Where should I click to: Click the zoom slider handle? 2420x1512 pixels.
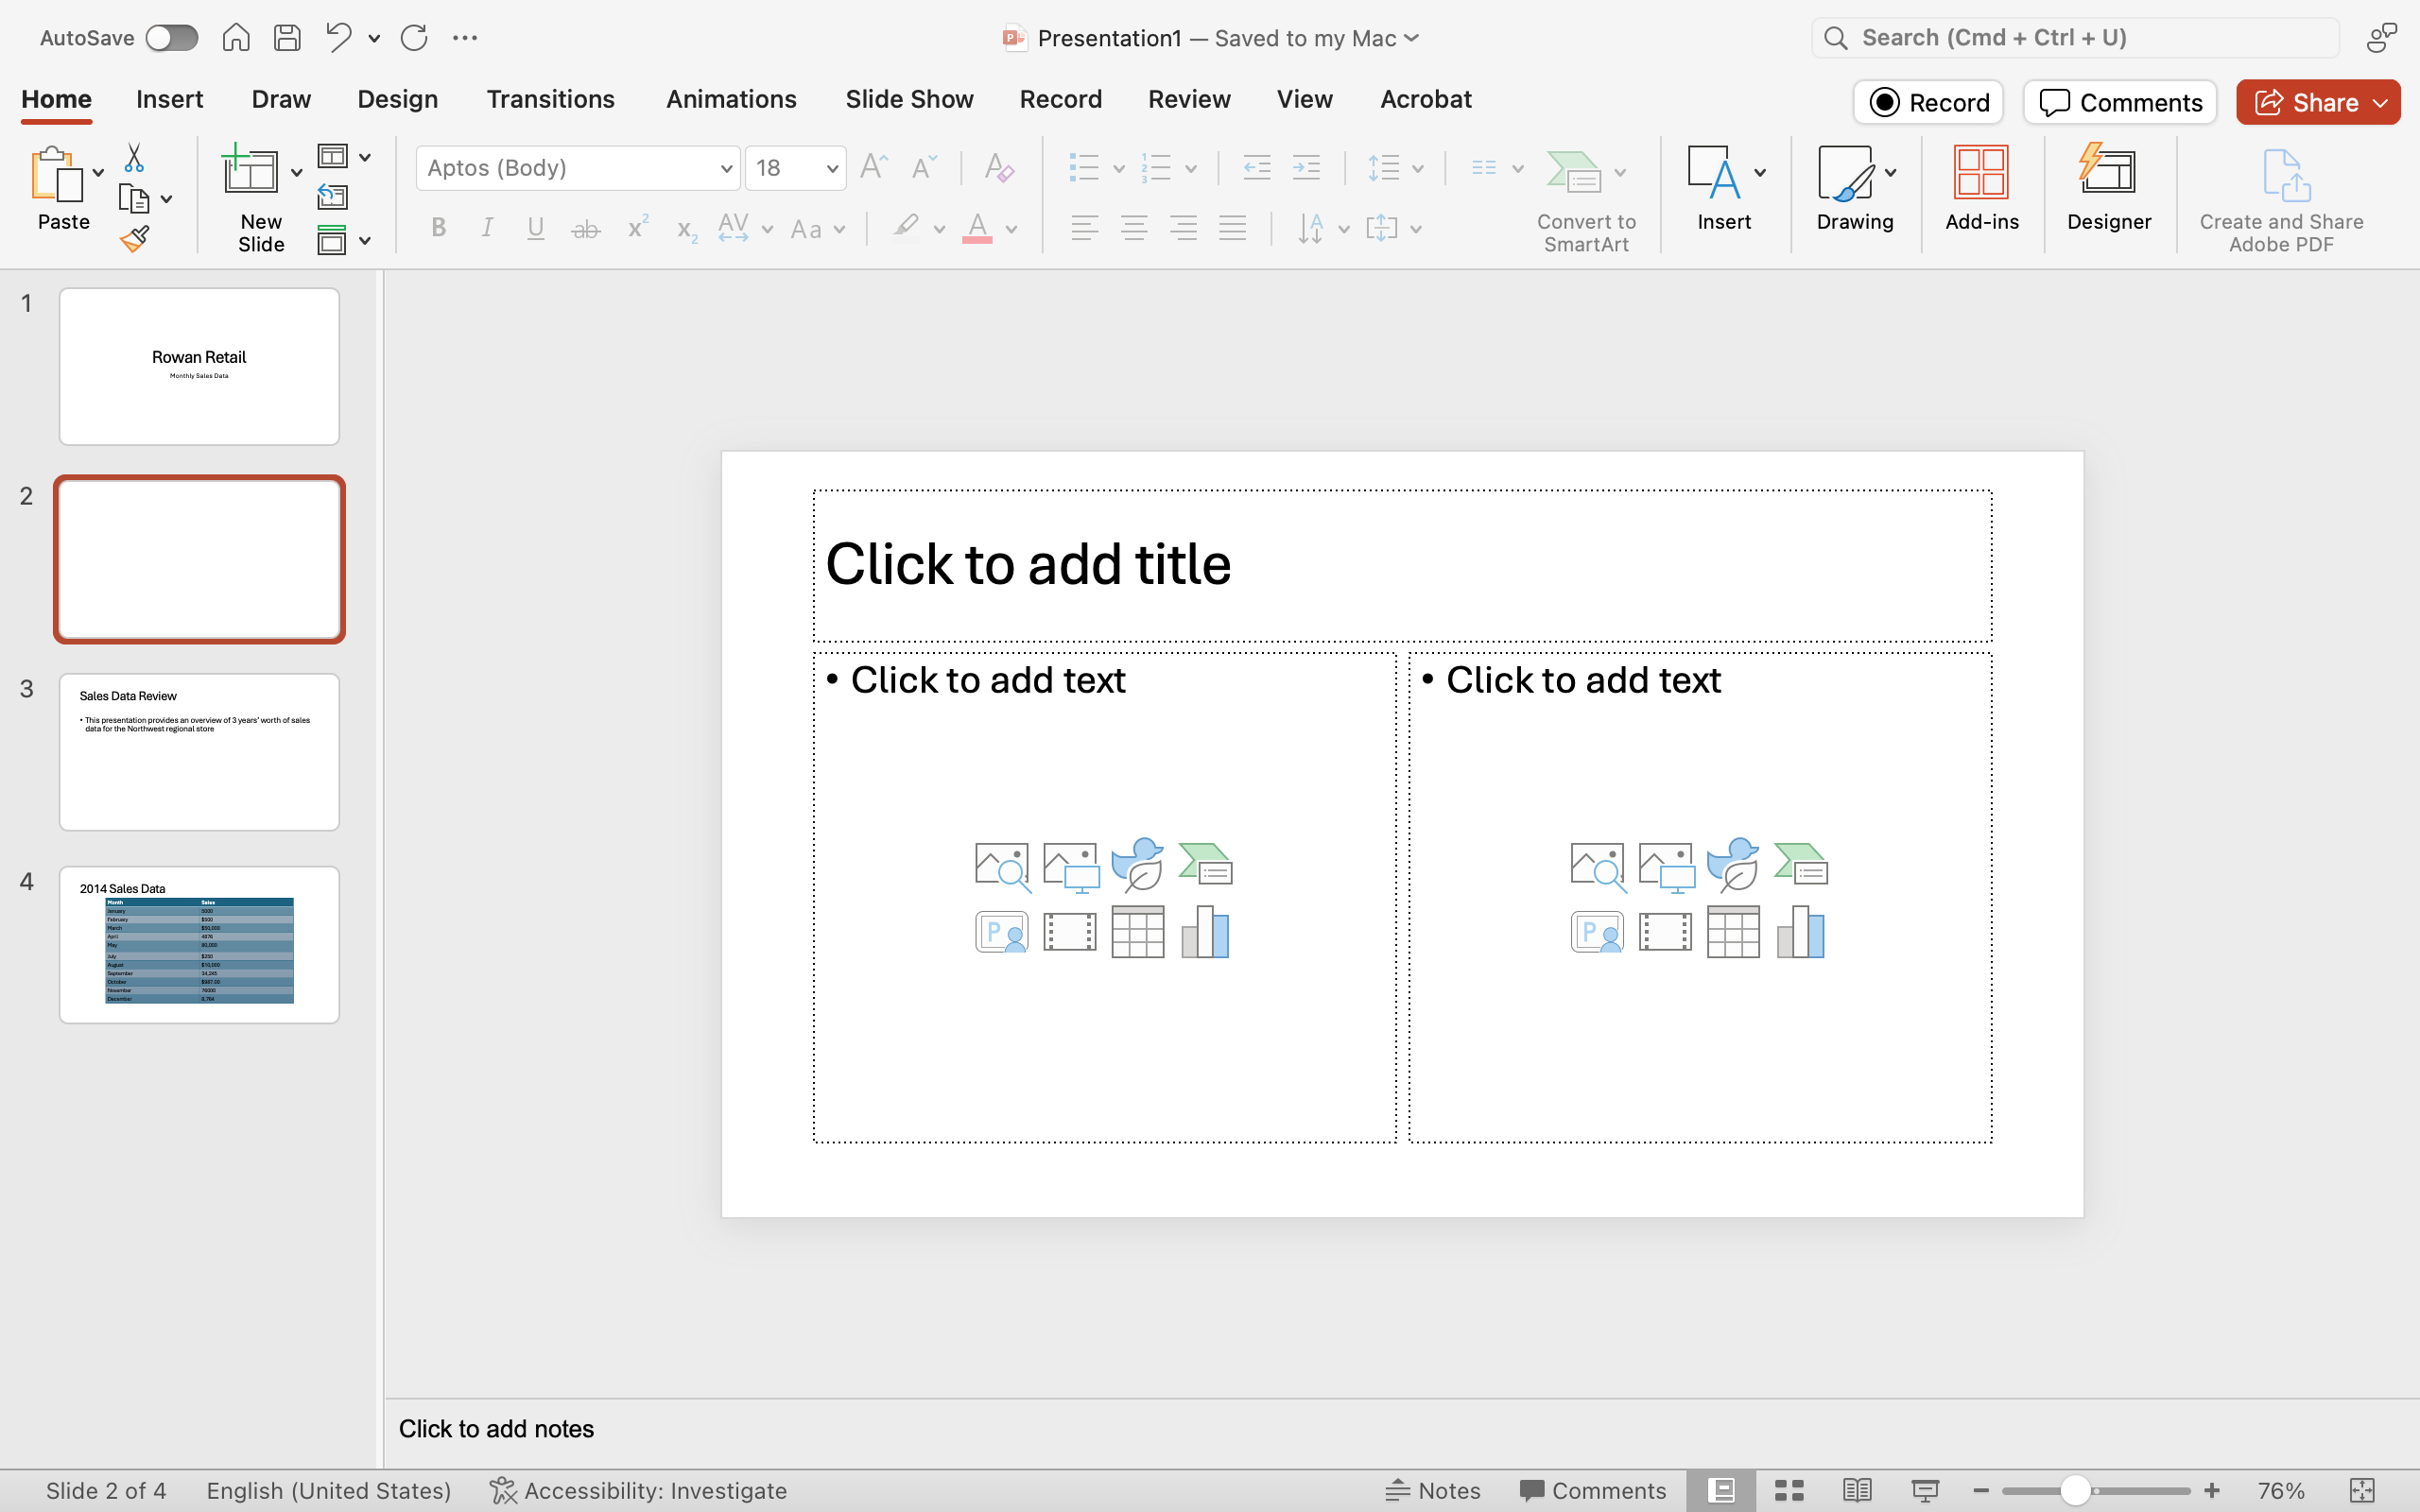[2075, 1490]
